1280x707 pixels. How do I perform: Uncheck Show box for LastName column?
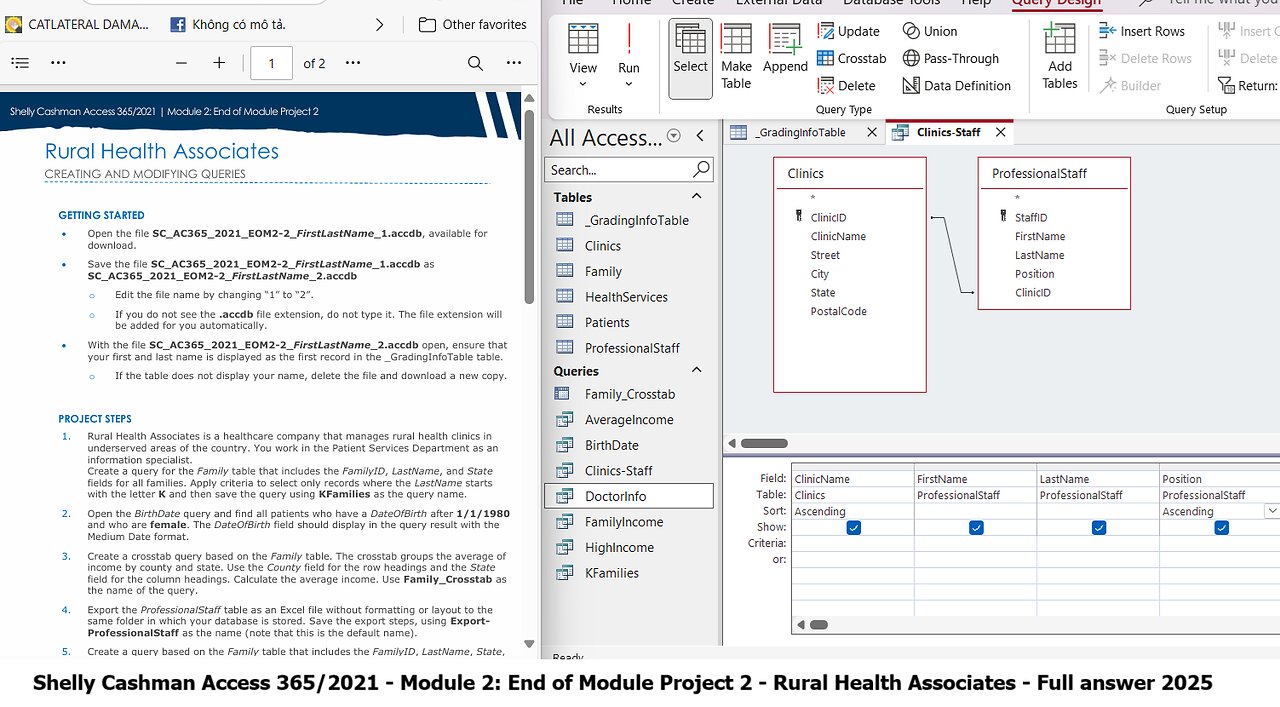pos(1099,527)
